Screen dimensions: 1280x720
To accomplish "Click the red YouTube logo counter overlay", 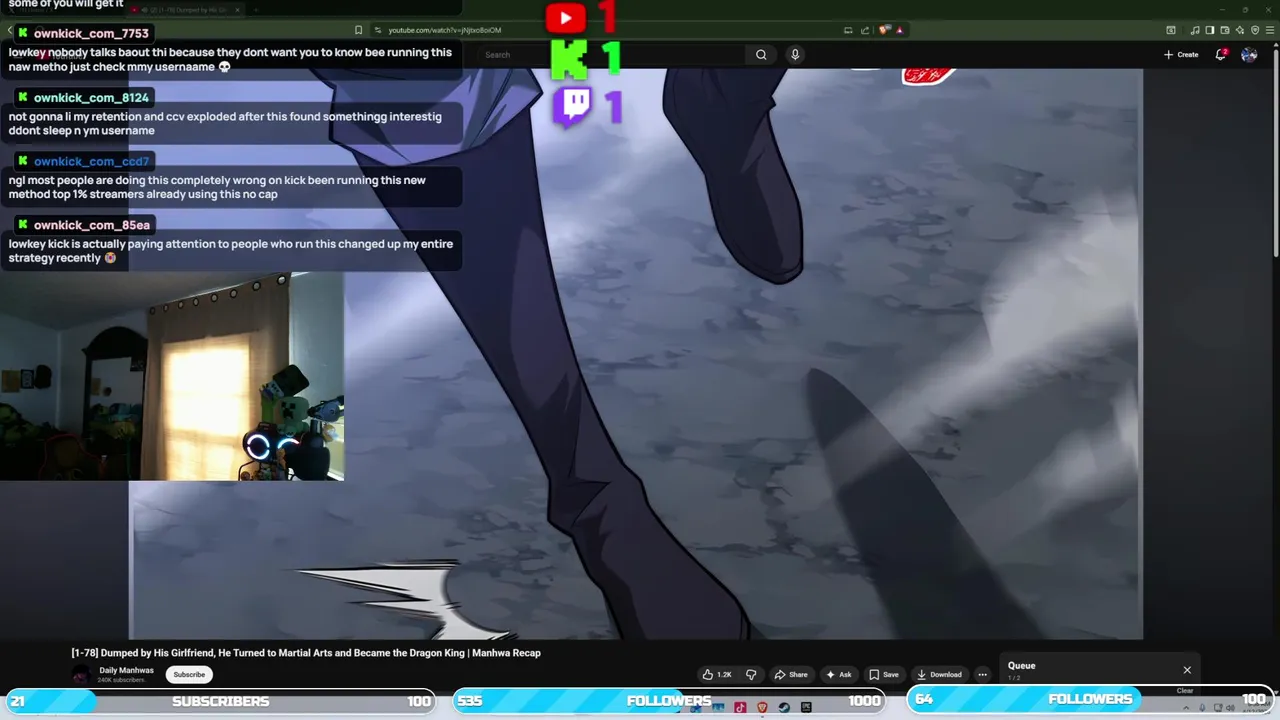I will point(566,17).
